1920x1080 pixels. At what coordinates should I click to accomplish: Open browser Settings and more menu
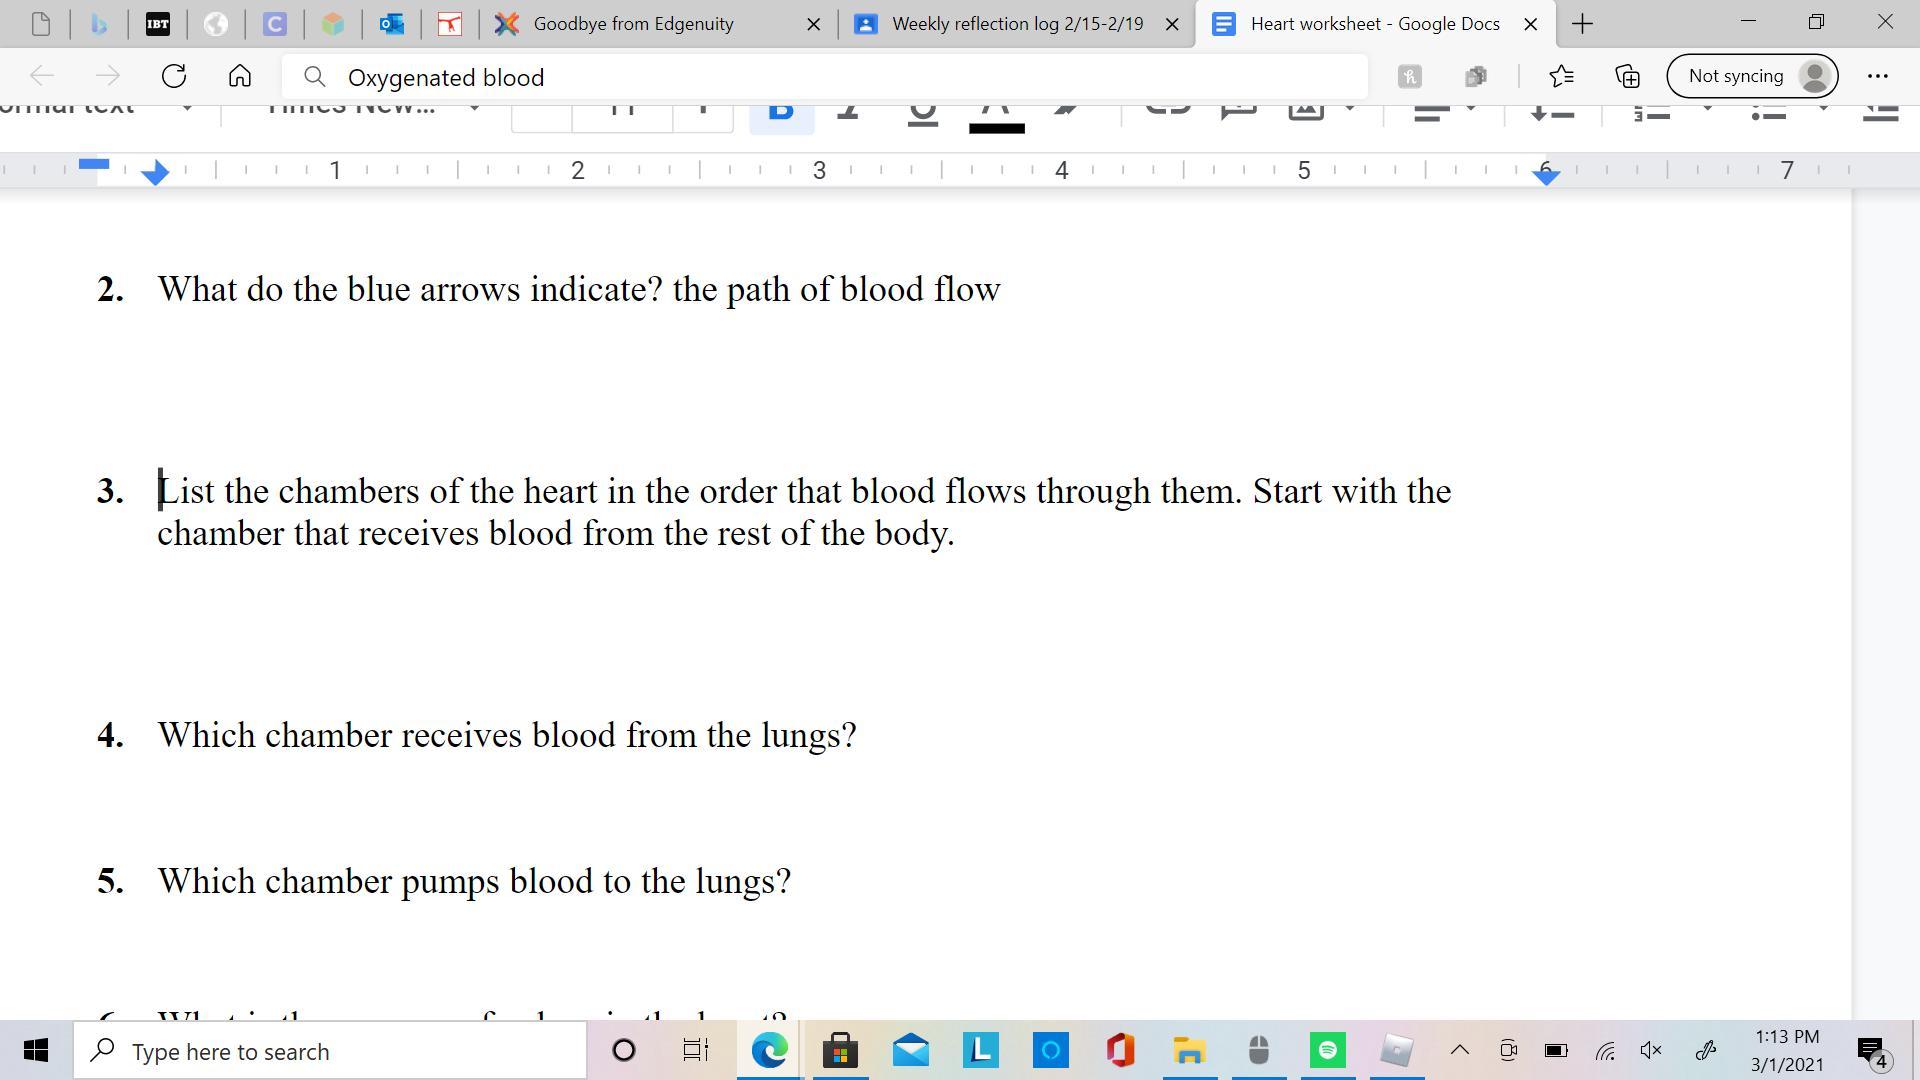tap(1877, 76)
